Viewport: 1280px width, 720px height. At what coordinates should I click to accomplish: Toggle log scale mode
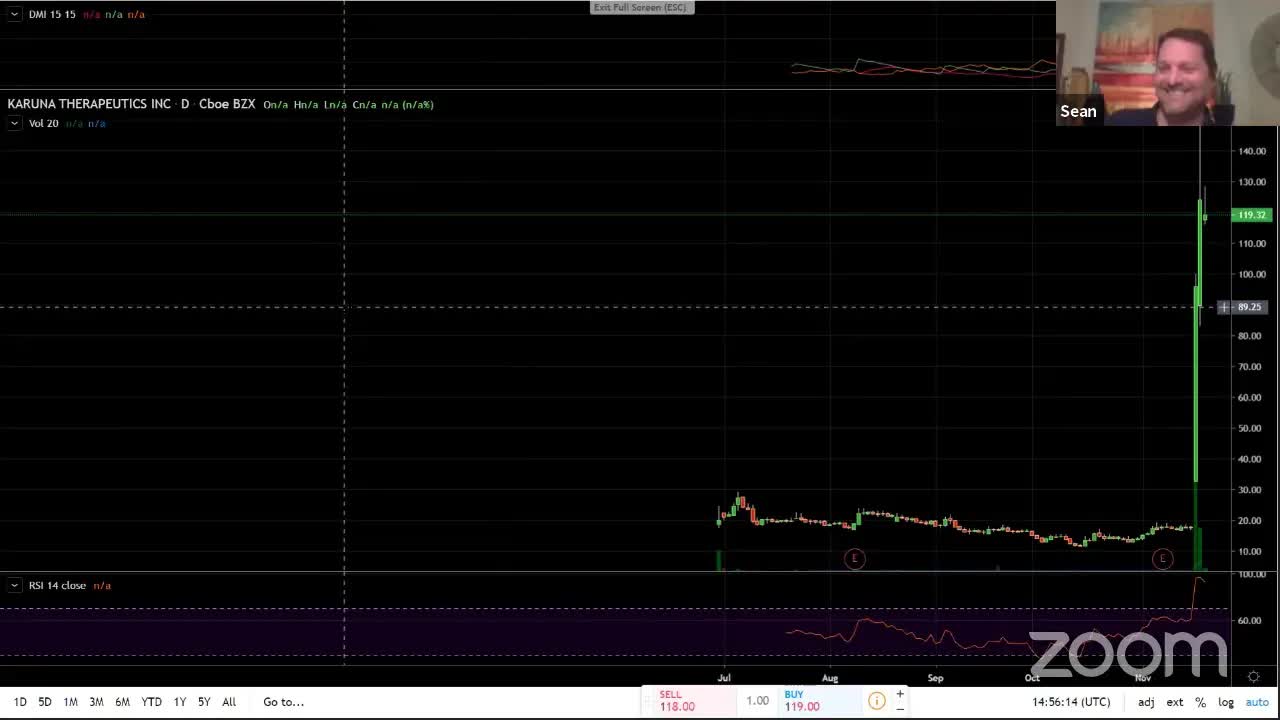tap(1225, 702)
